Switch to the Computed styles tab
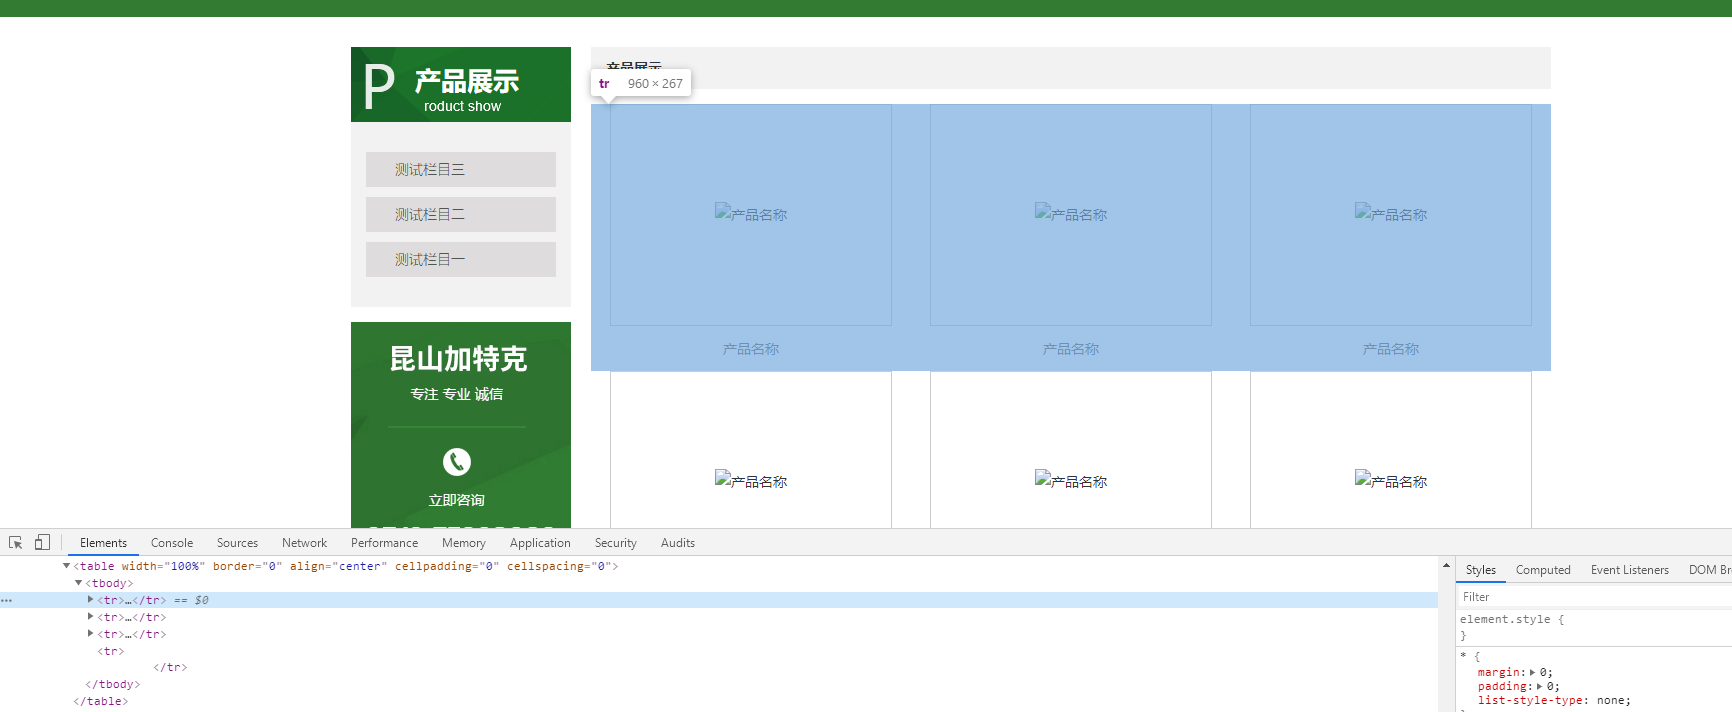The height and width of the screenshot is (712, 1732). (x=1542, y=570)
